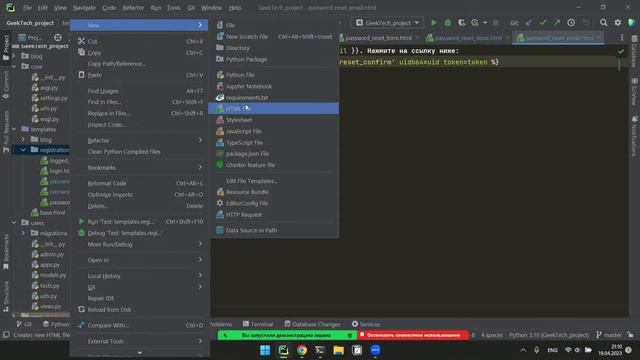Open the Notifications side panel
The height and width of the screenshot is (360, 640).
(634, 136)
